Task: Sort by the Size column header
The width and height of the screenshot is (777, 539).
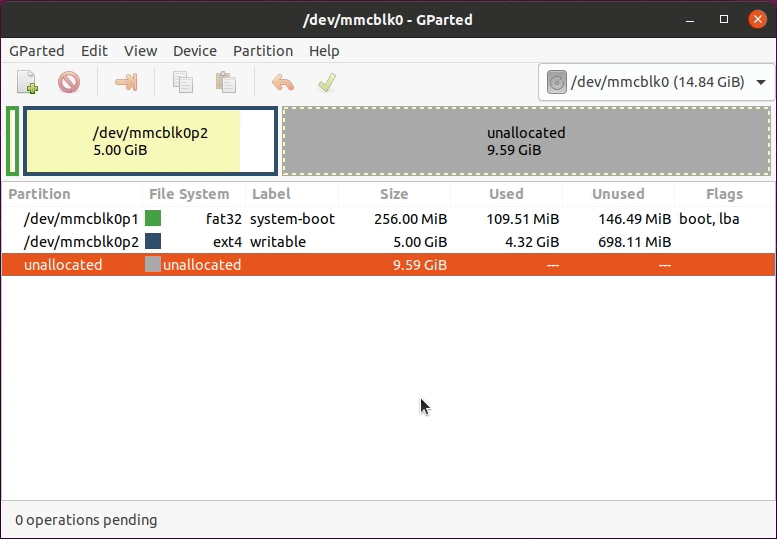Action: coord(394,194)
